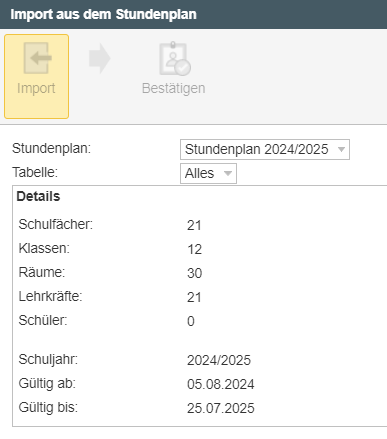Viewport: 387px width, 439px height.
Task: Click the Klassen count value 12
Action: click(x=194, y=249)
